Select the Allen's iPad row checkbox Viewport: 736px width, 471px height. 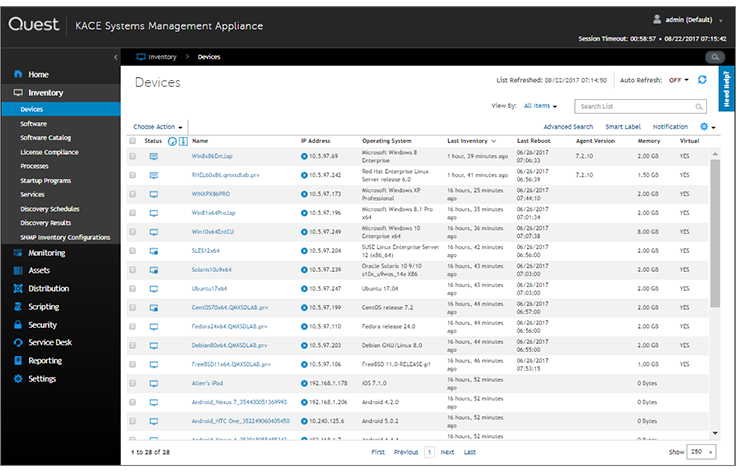133,383
